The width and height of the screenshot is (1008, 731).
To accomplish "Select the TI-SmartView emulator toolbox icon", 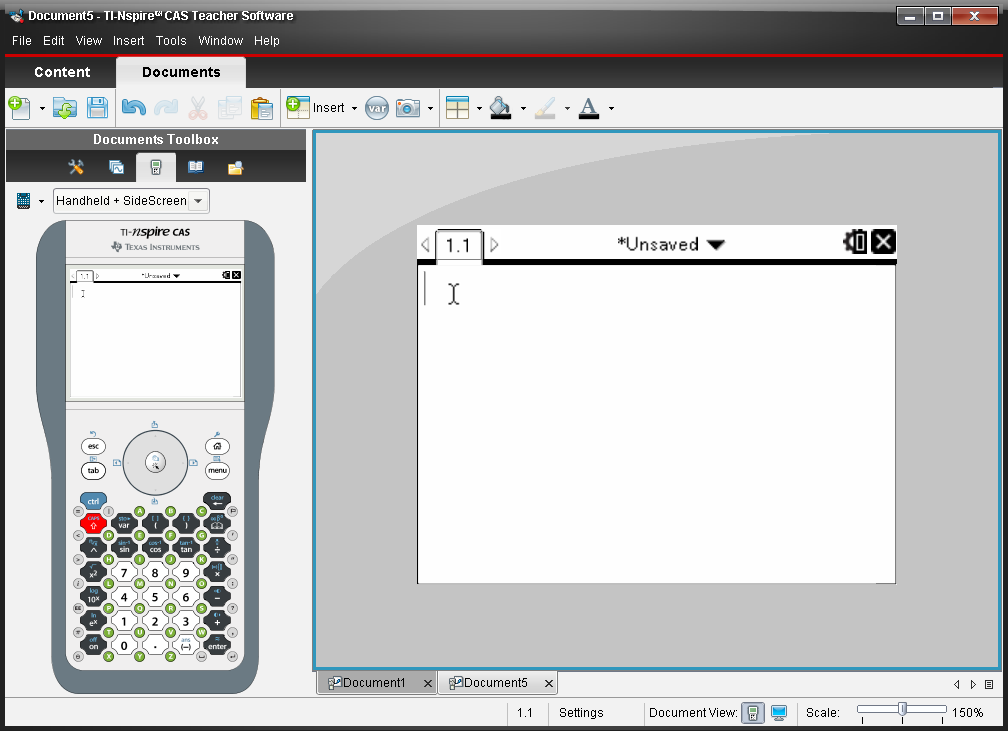I will tap(156, 168).
